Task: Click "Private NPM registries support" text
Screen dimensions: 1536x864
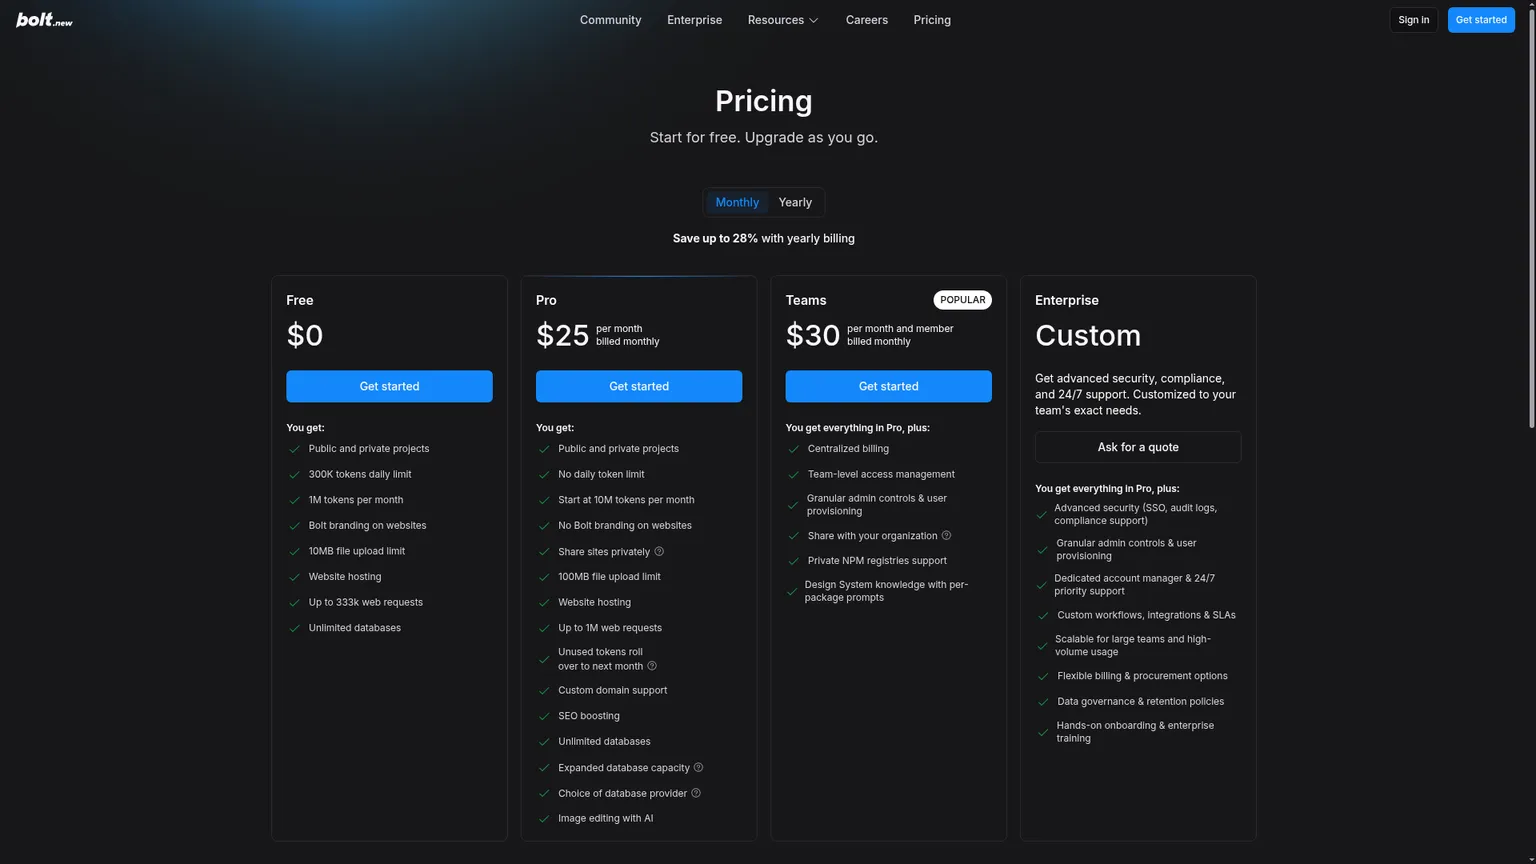Action: [877, 560]
